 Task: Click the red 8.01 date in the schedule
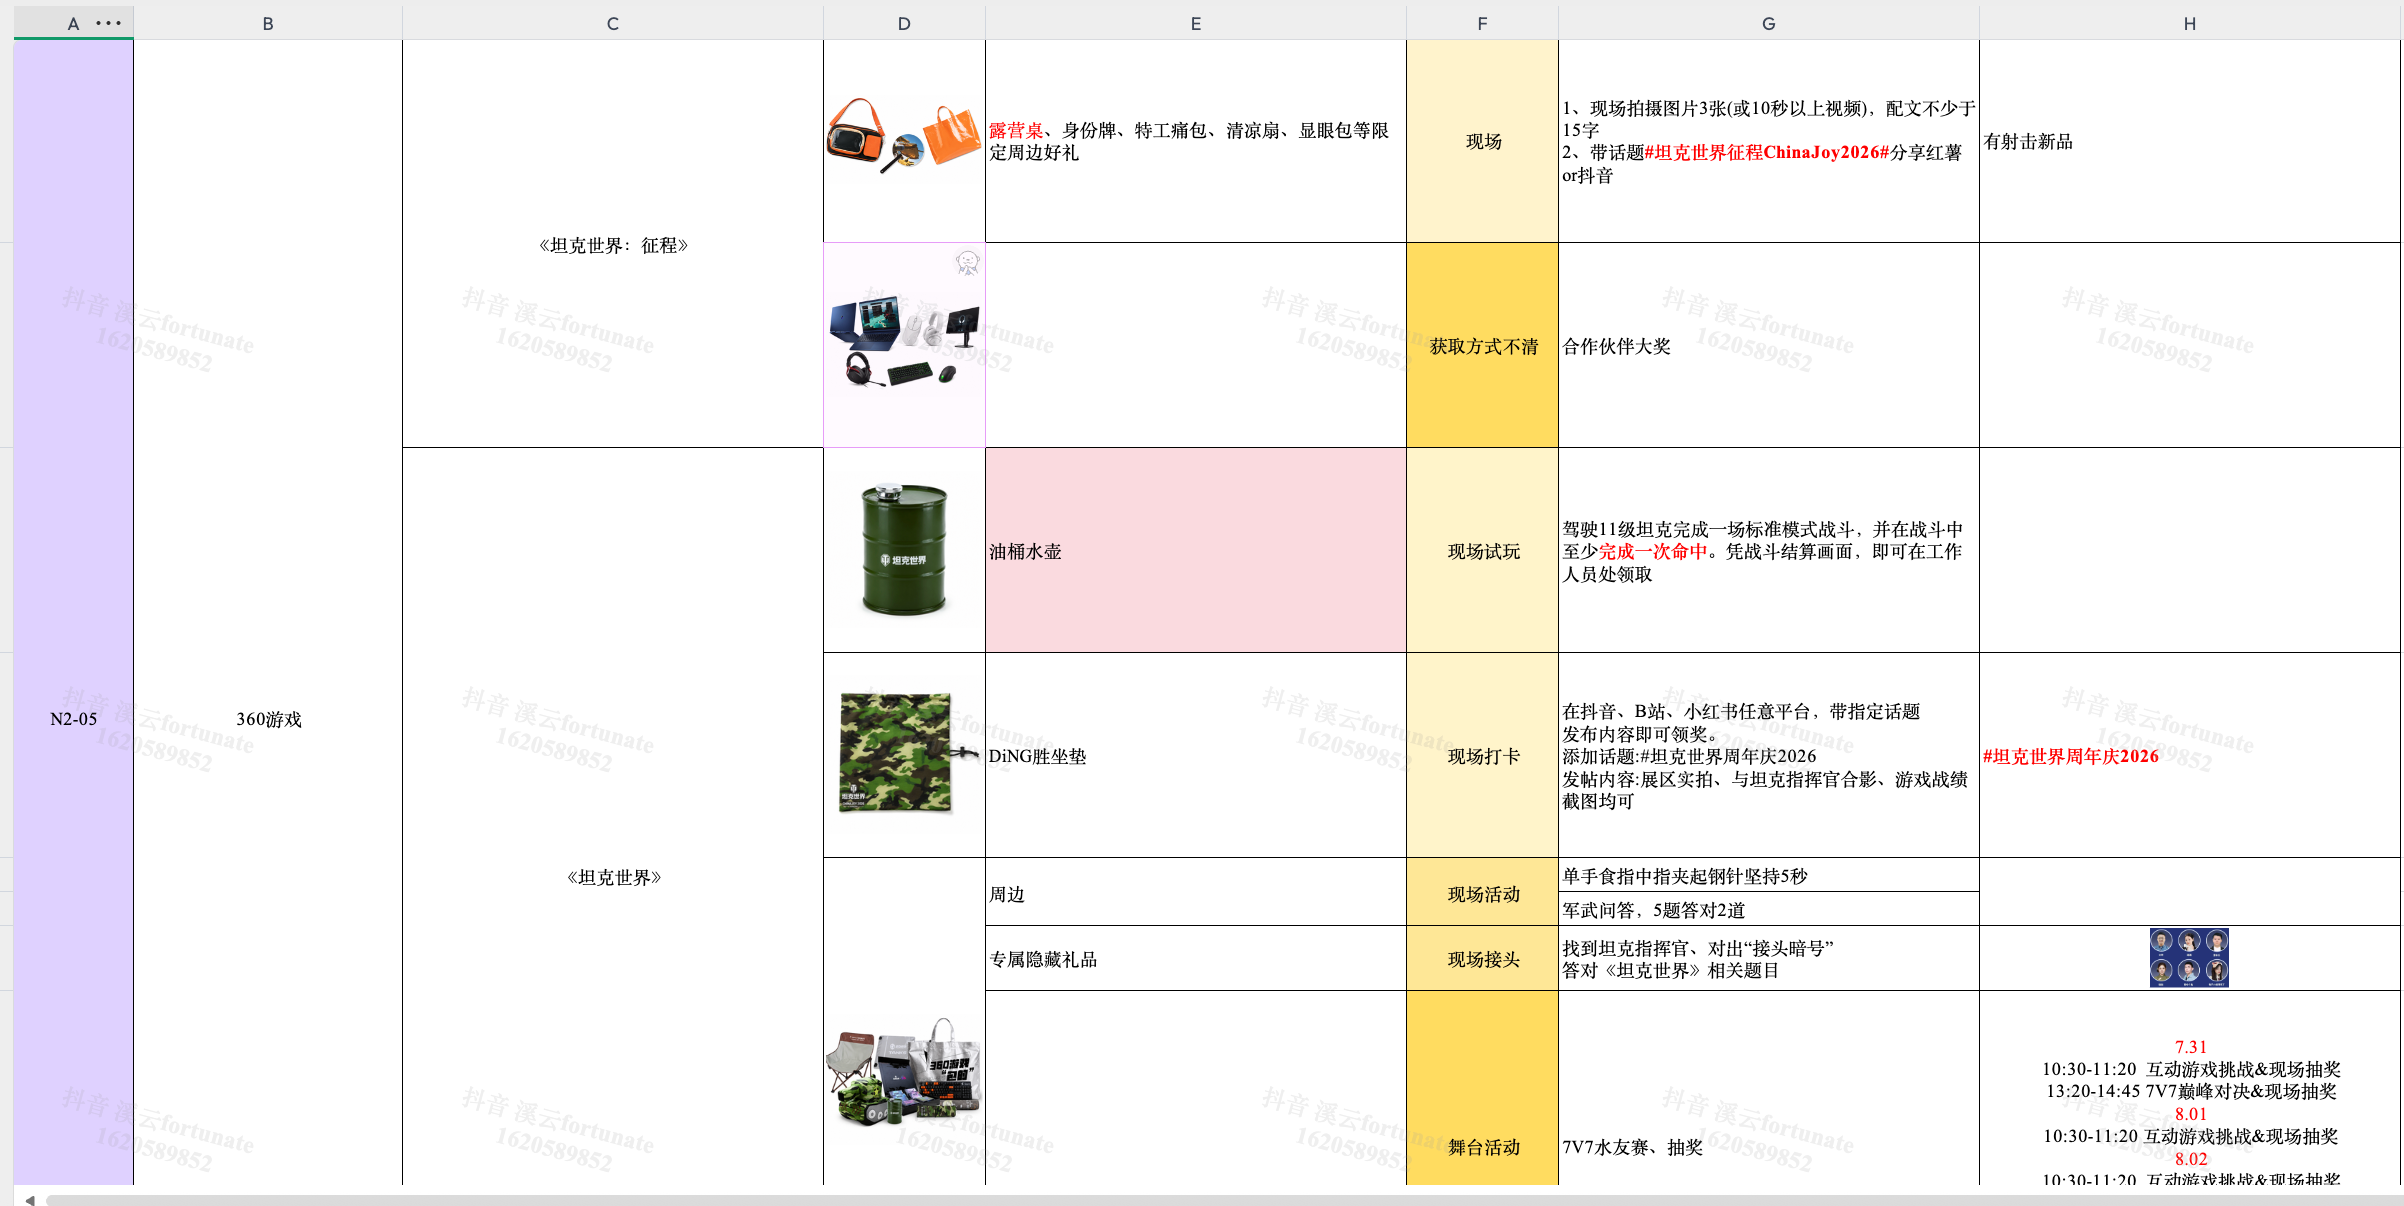pyautogui.click(x=2190, y=1114)
